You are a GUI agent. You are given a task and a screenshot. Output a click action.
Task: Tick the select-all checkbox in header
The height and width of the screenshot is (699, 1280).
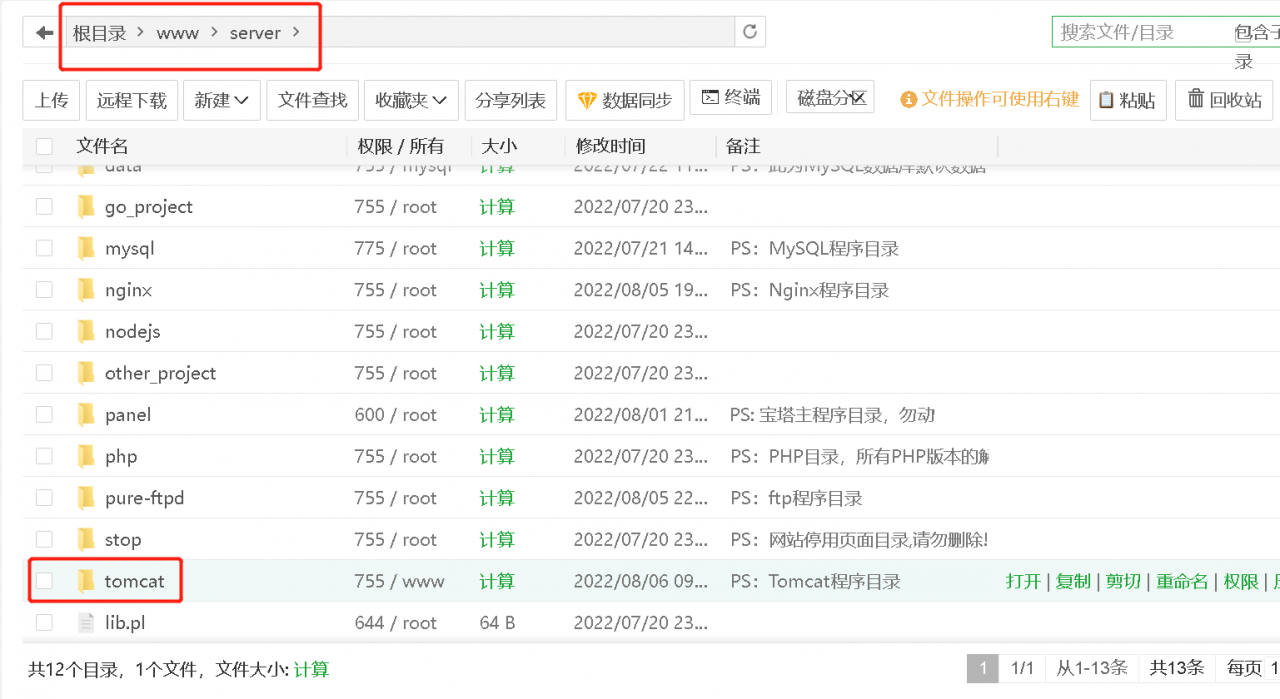click(44, 146)
